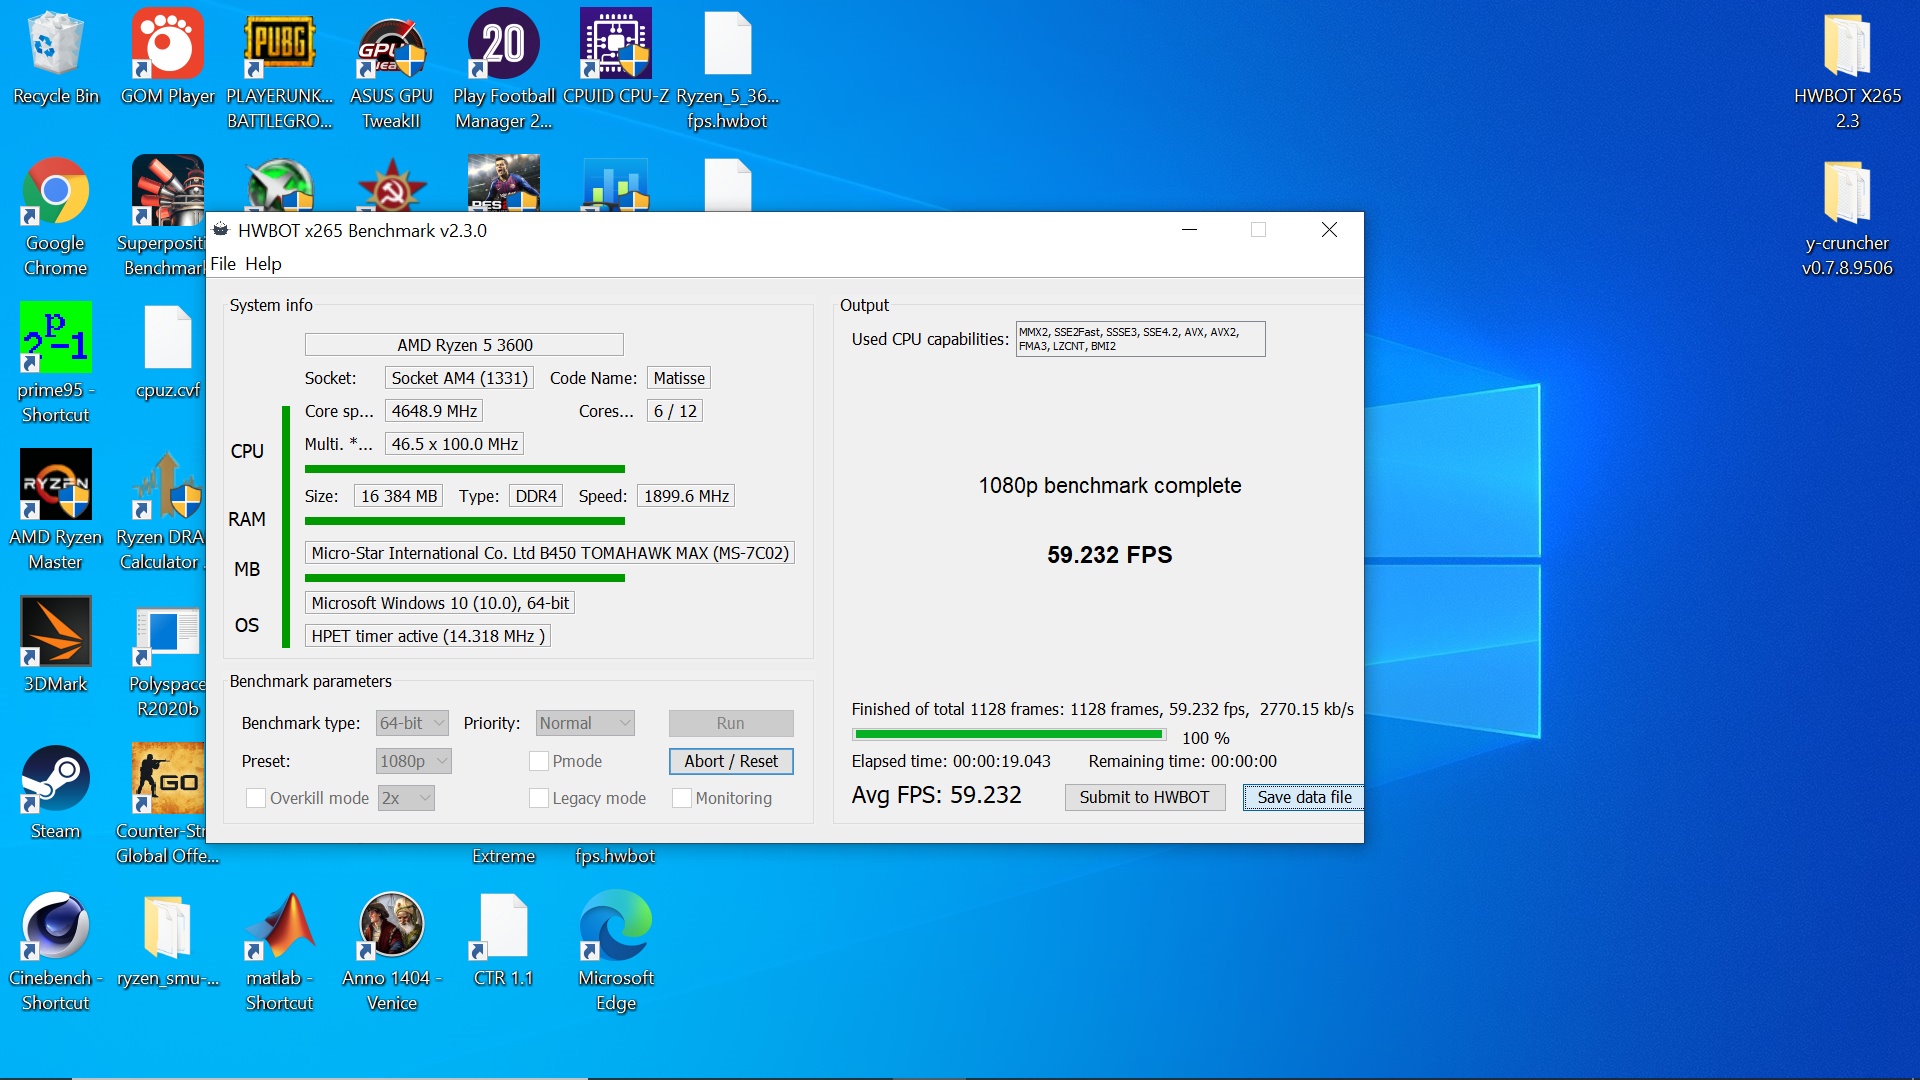The image size is (1920, 1080).
Task: Click the RAM speed 1899.6 MHz value
Action: click(686, 496)
